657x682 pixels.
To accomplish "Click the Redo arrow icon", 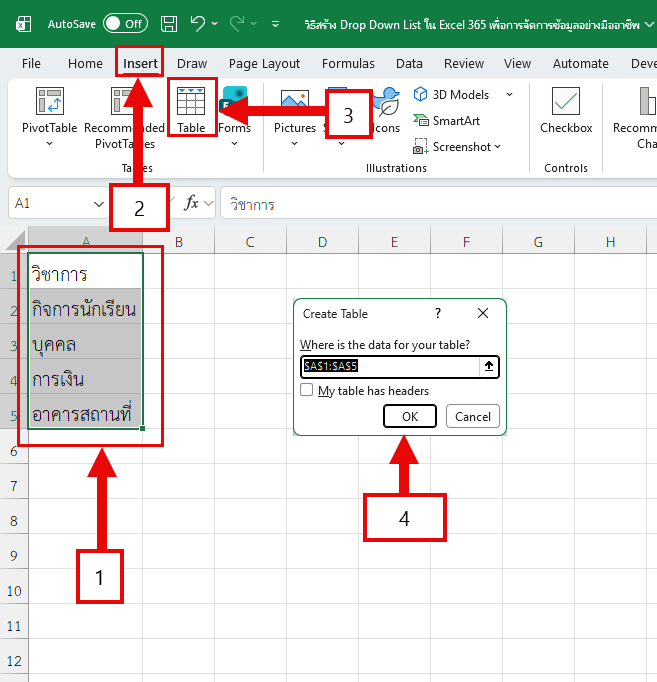I will [237, 23].
